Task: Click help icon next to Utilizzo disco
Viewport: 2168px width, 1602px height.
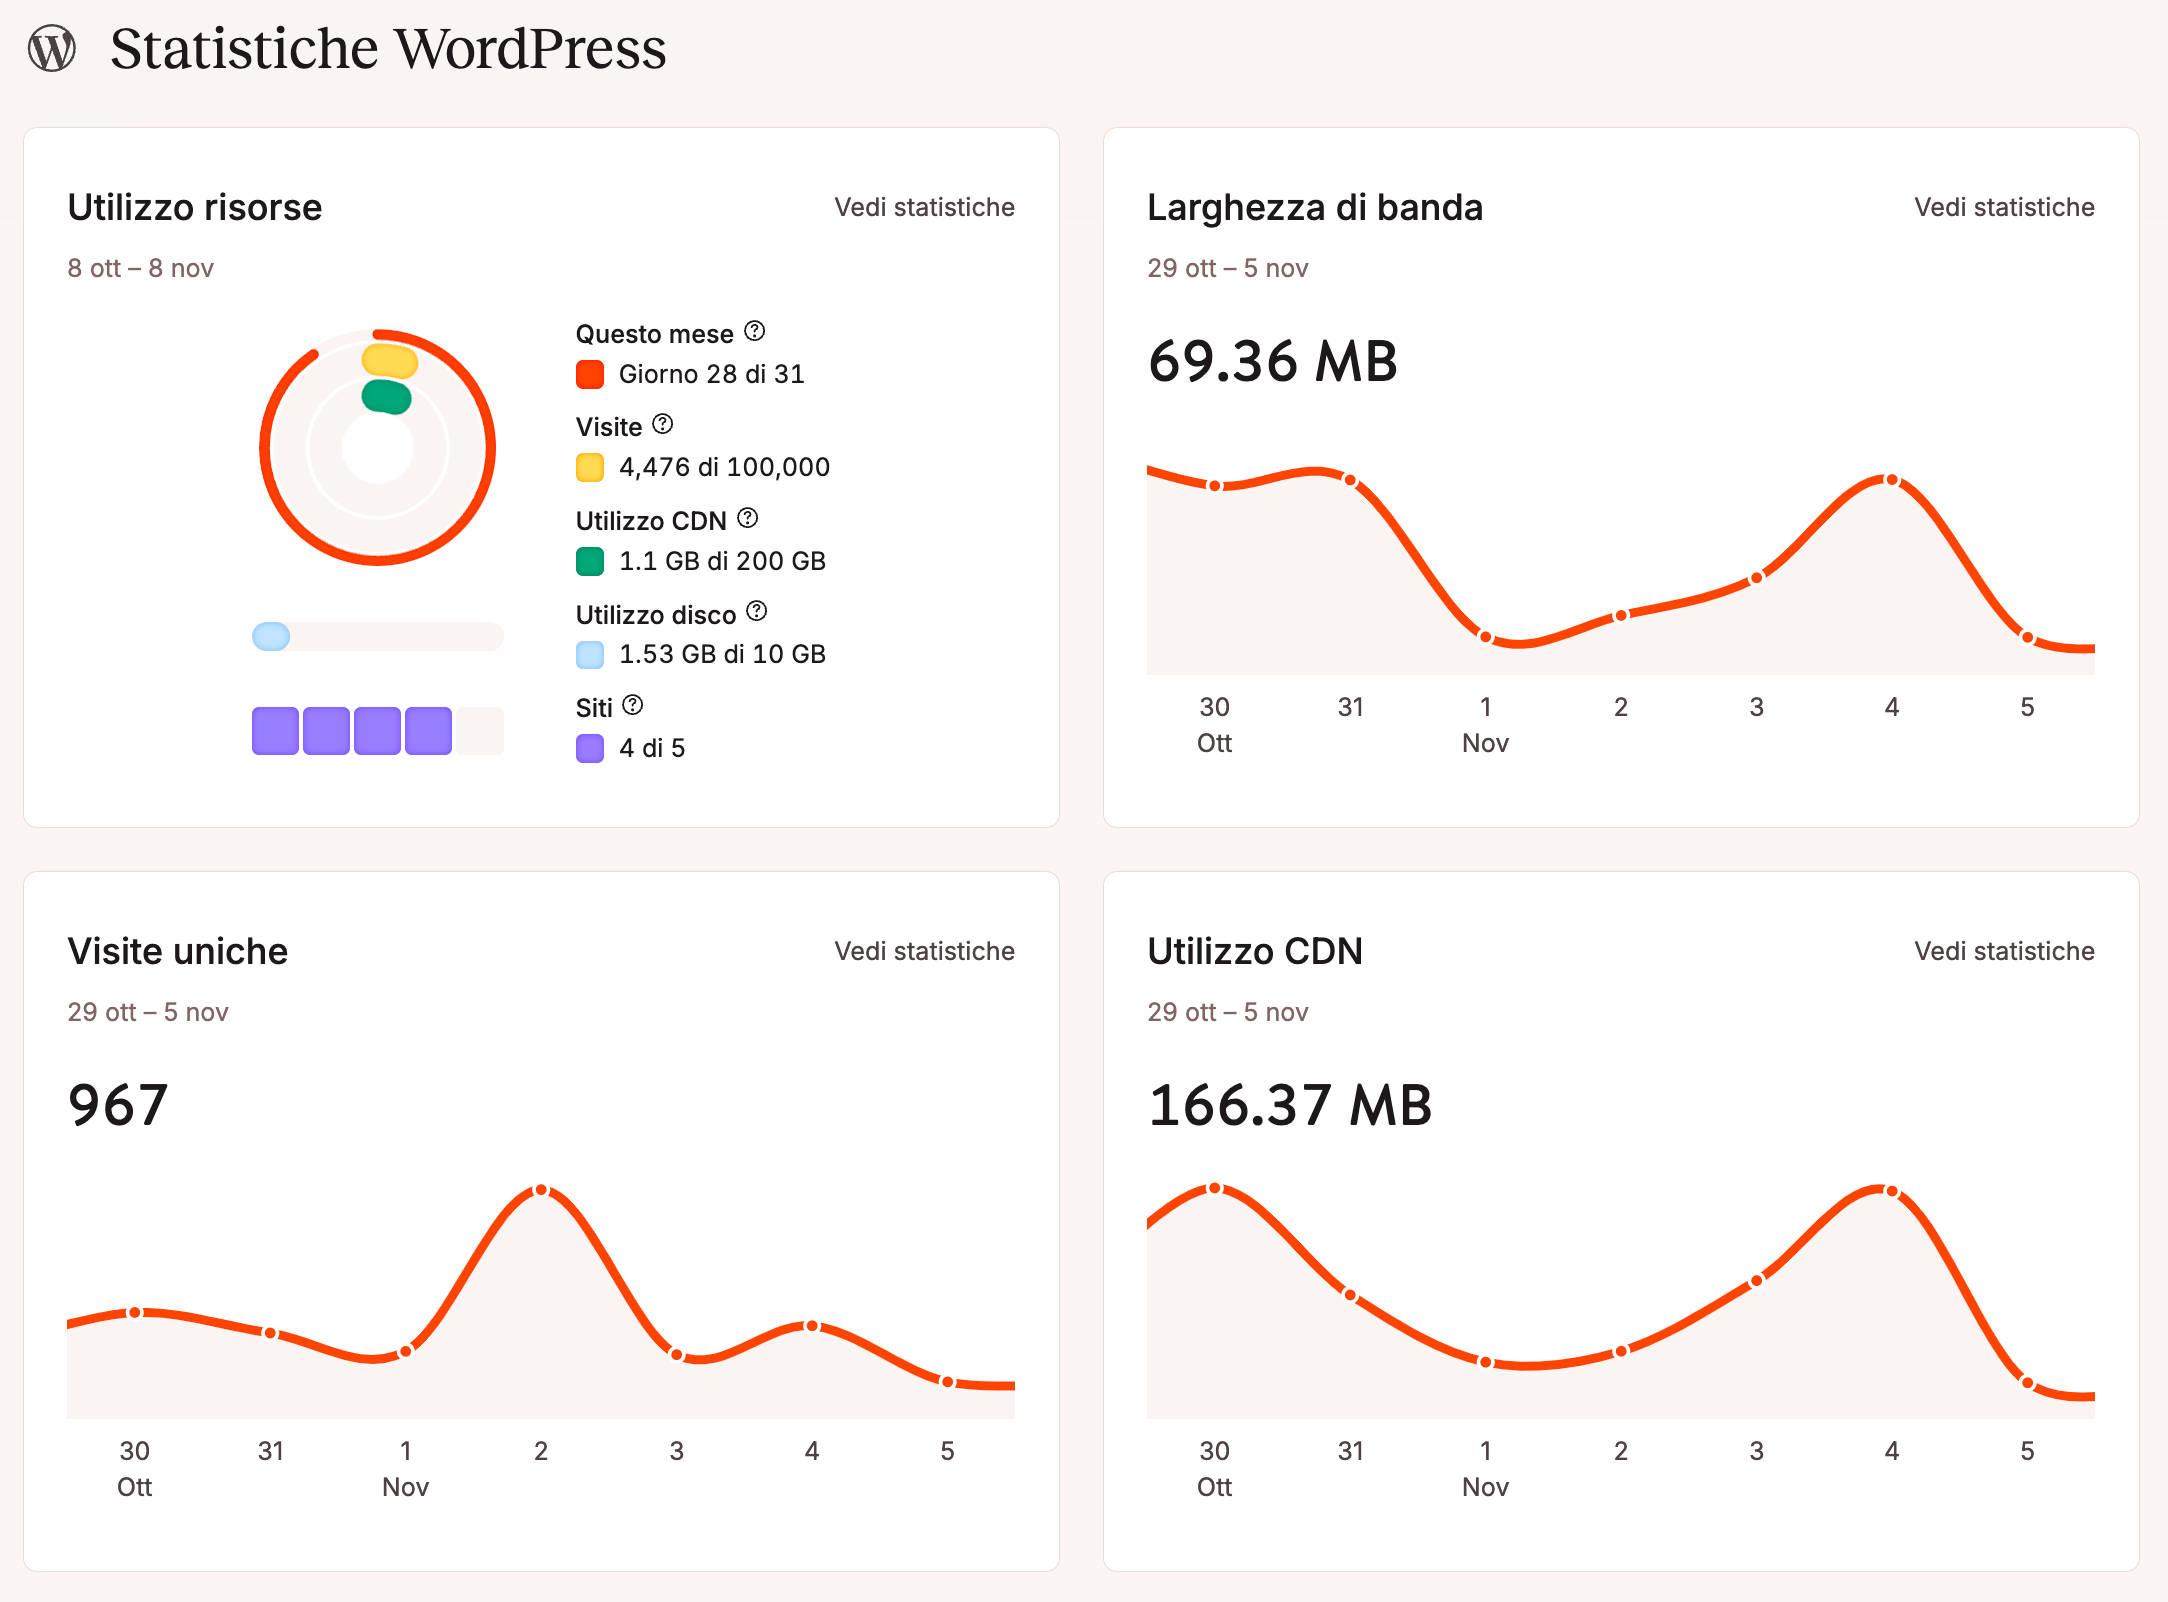Action: click(757, 611)
